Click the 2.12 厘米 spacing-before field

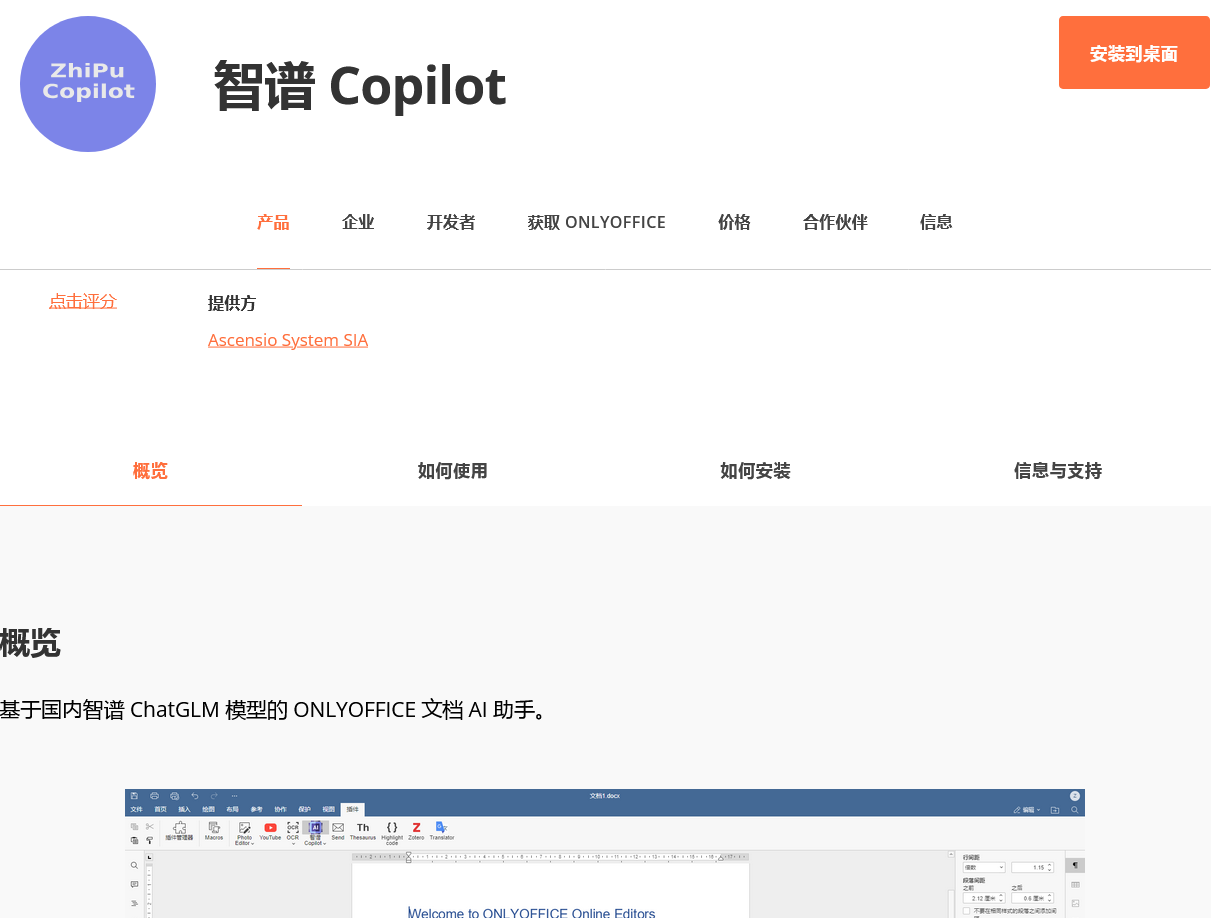click(x=984, y=898)
